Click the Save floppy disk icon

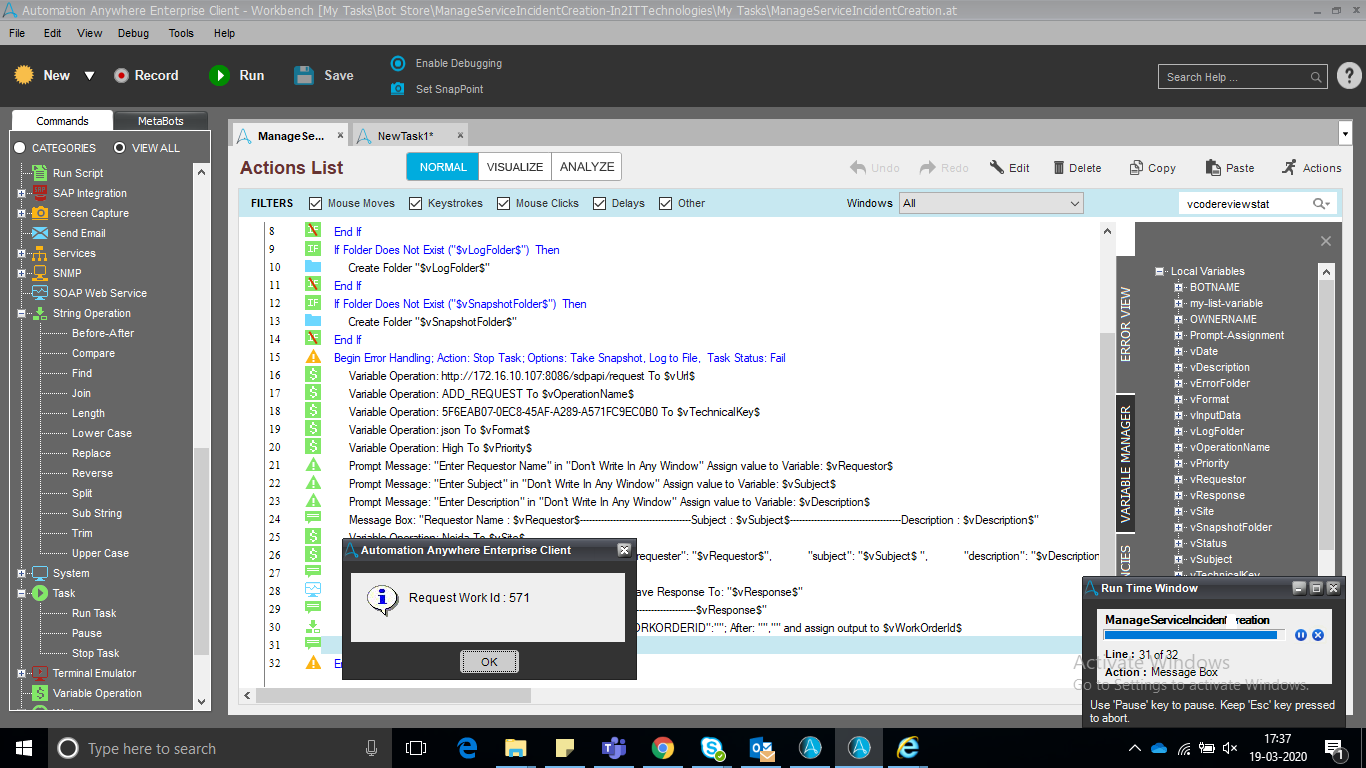click(x=305, y=75)
